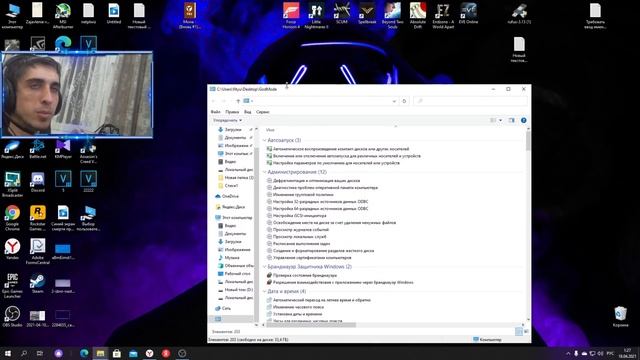640x360 pixels.
Task: Switch to large icons view in status bar
Action: tap(526, 332)
